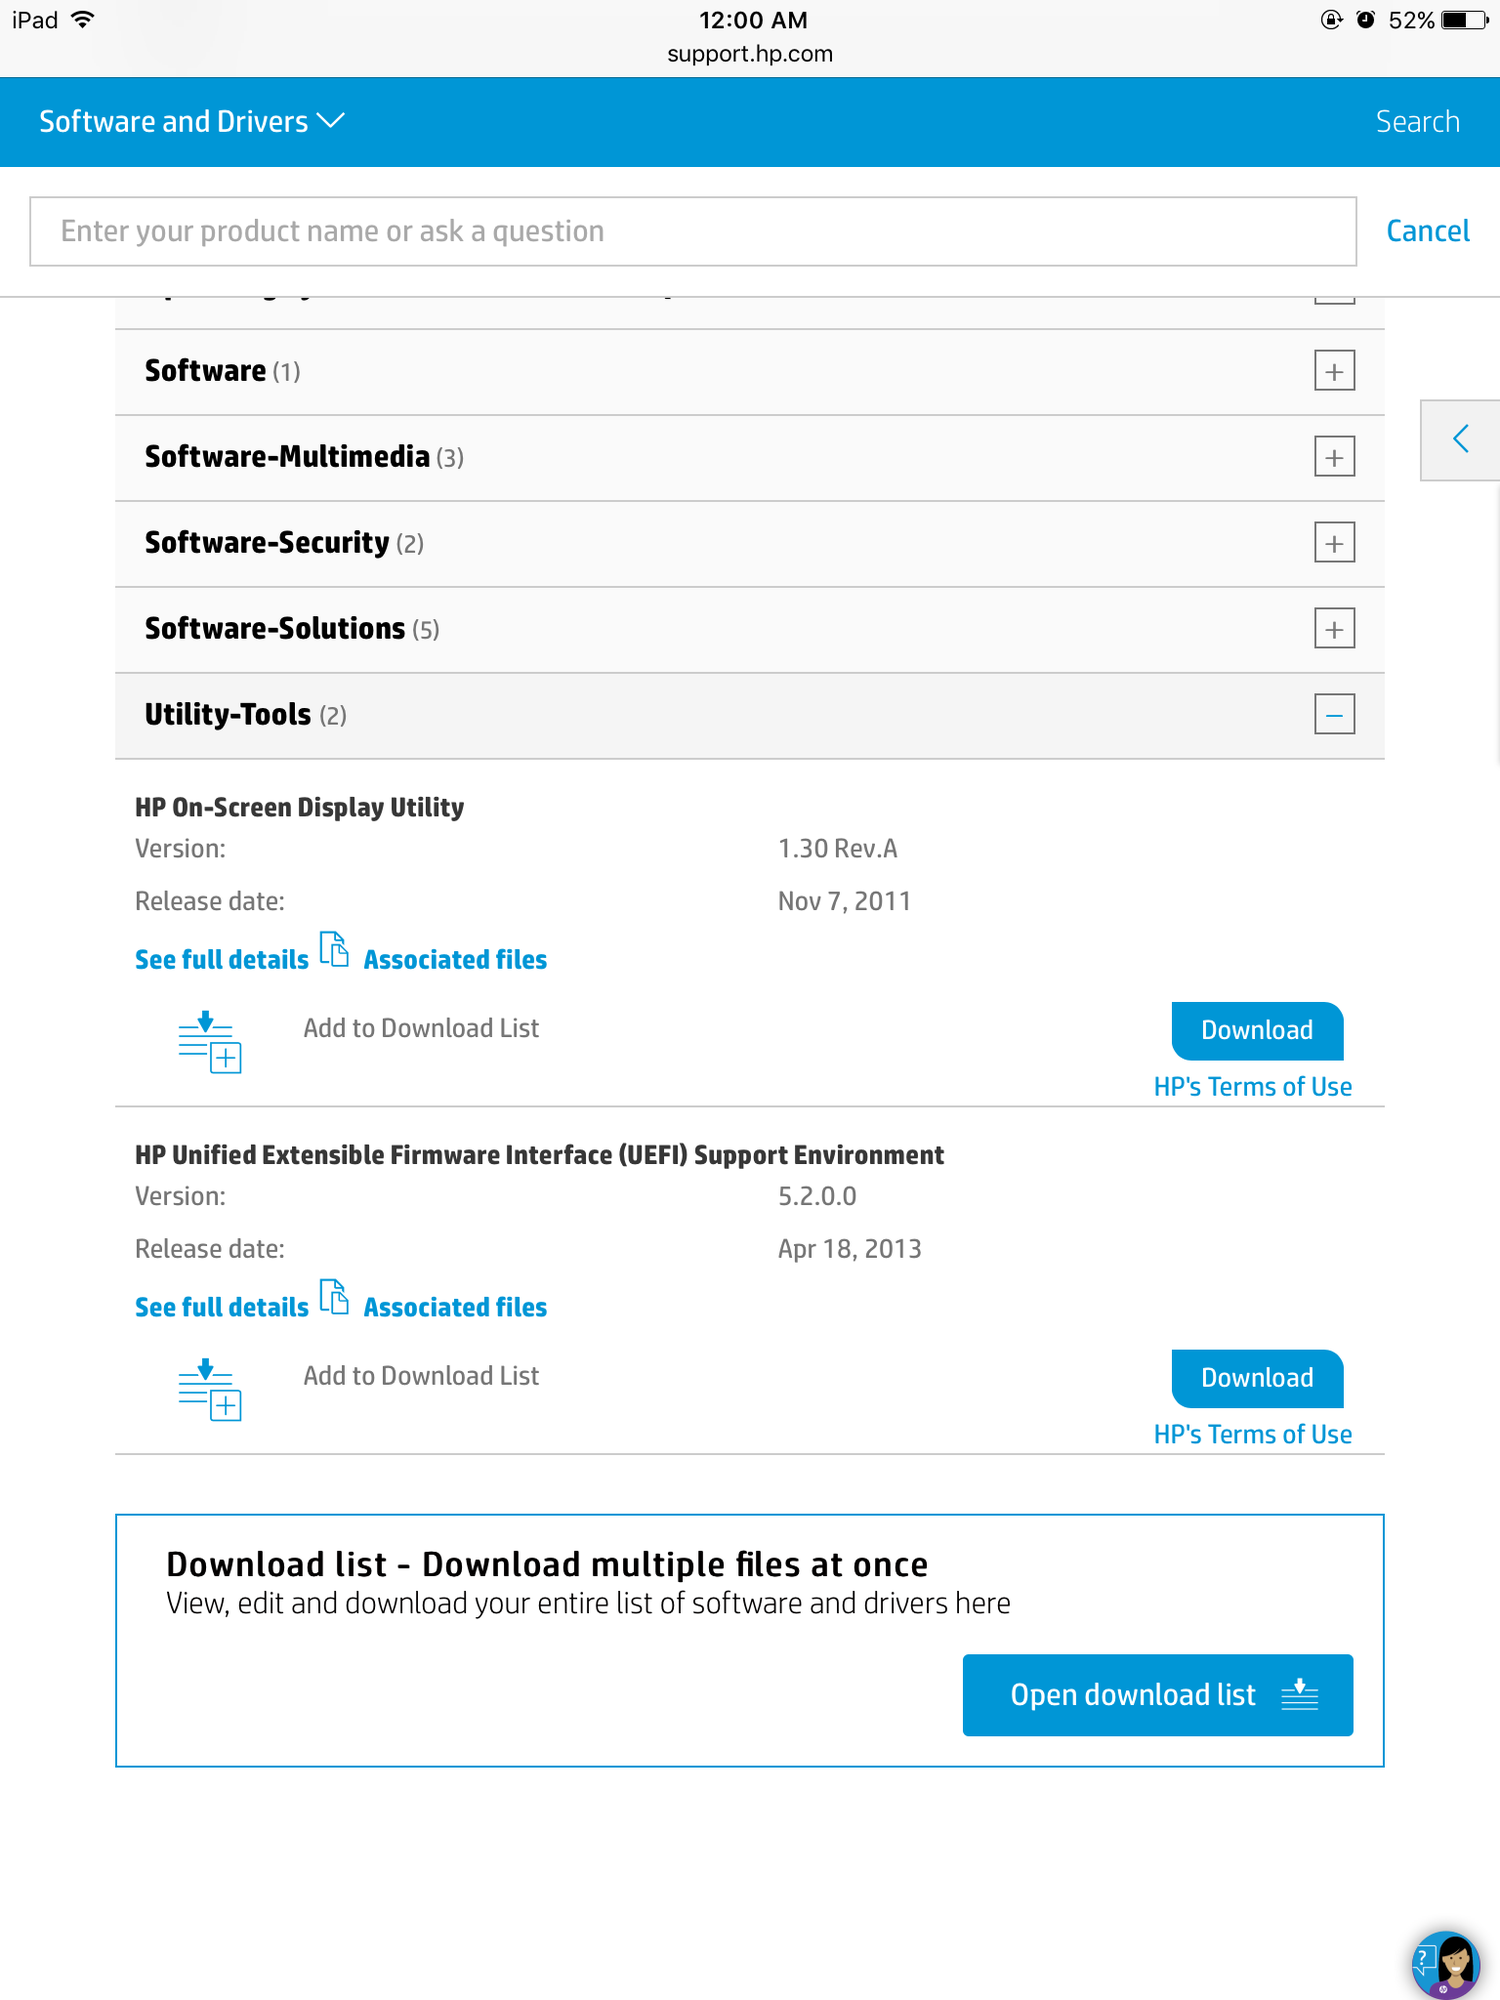Image resolution: width=1500 pixels, height=2000 pixels.
Task: Expand Software-Security section plus icon
Action: tap(1334, 544)
